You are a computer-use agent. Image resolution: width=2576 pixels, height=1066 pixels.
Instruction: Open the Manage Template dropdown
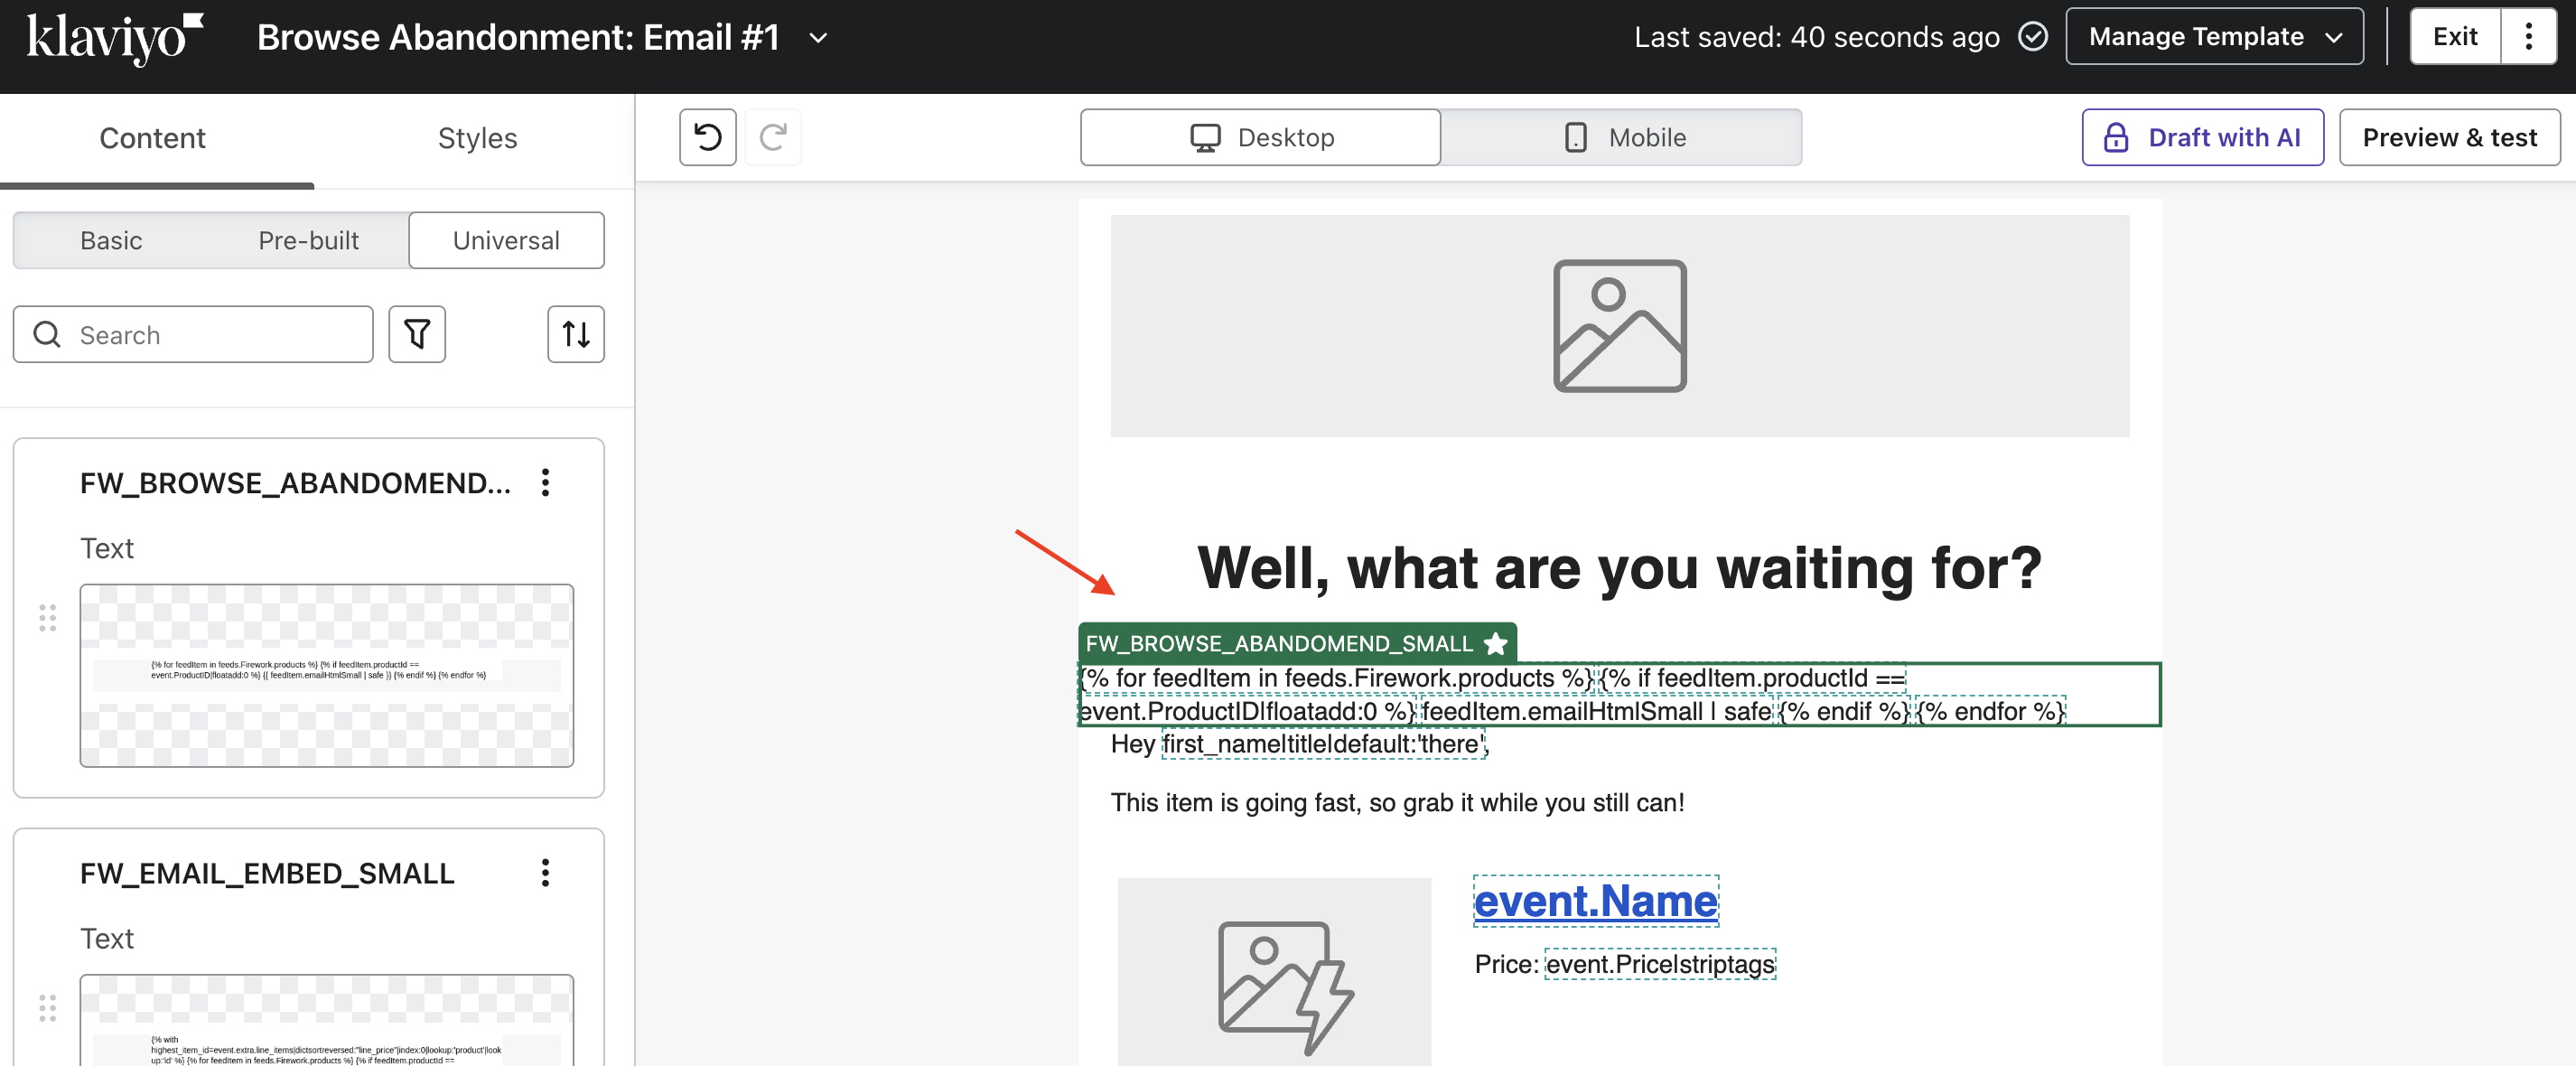(x=2214, y=37)
